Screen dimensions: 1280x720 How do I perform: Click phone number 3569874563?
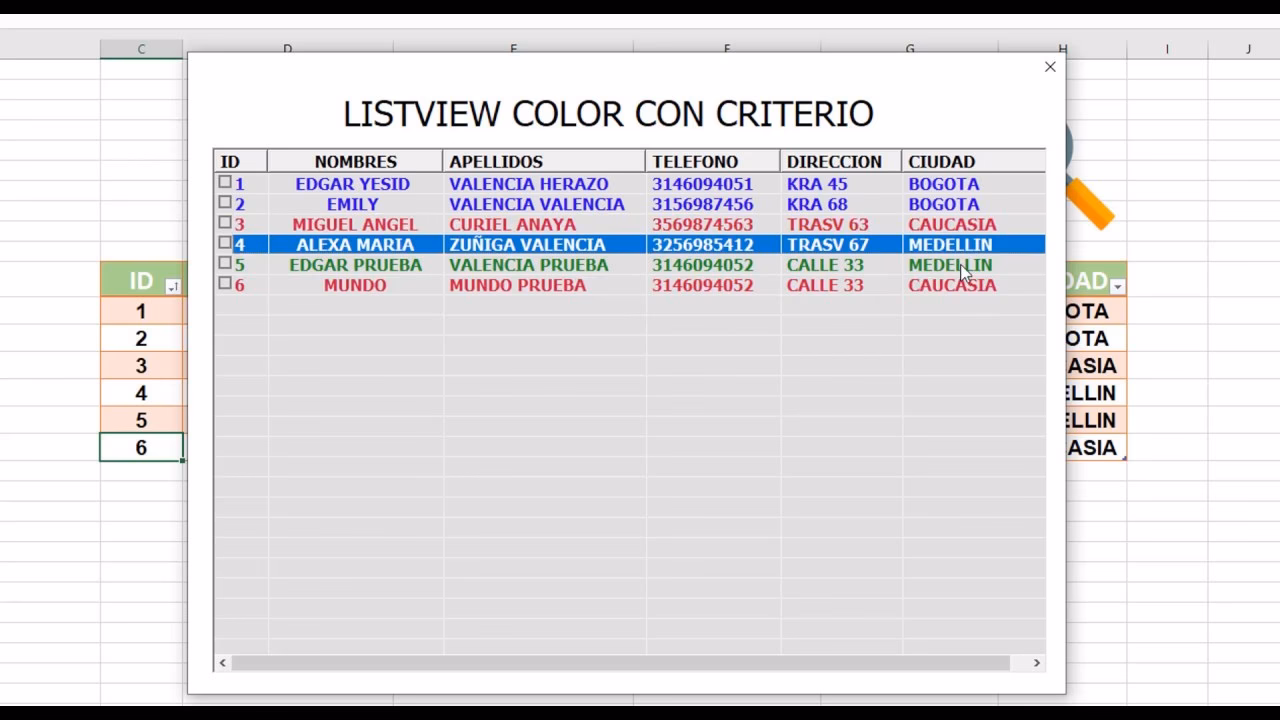(703, 224)
